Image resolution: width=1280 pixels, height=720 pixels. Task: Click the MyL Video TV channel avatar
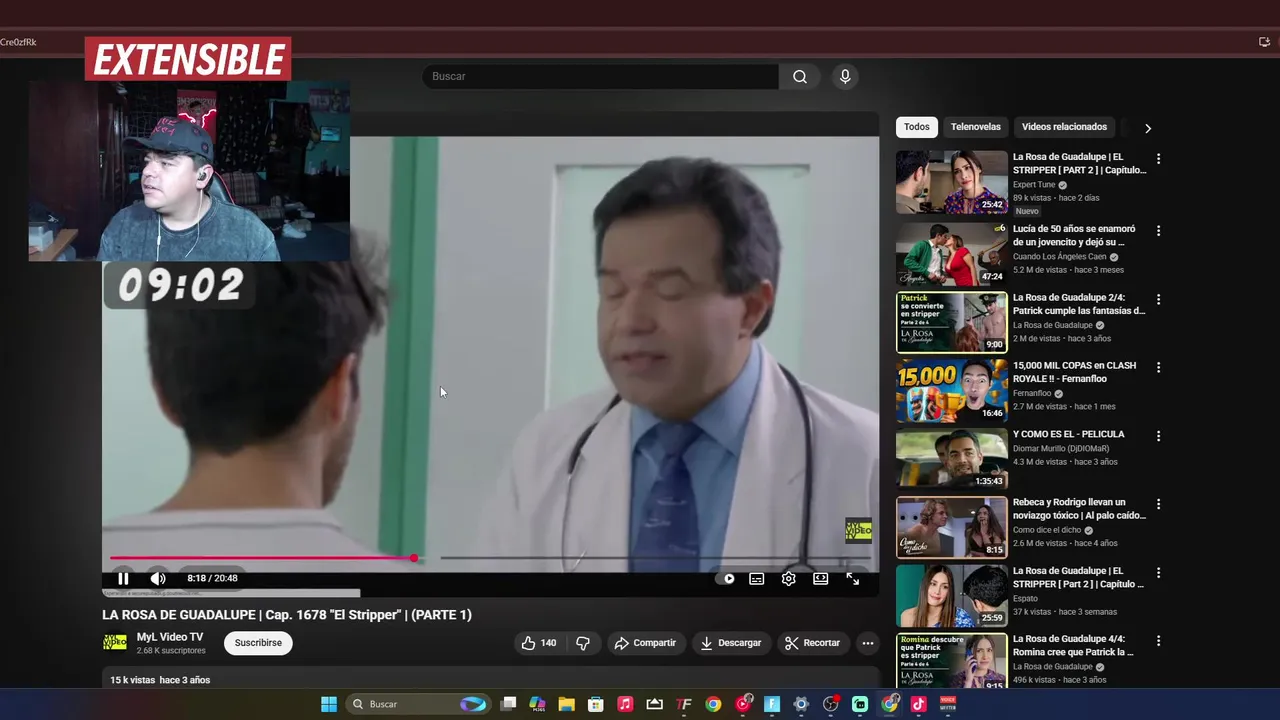(x=116, y=642)
